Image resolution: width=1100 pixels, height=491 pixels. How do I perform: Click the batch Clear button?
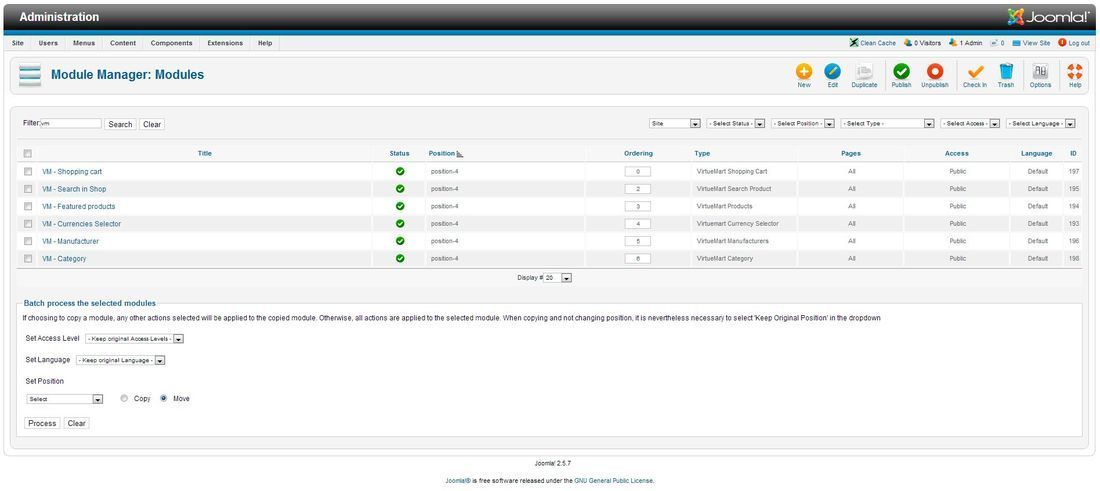pyautogui.click(x=76, y=424)
